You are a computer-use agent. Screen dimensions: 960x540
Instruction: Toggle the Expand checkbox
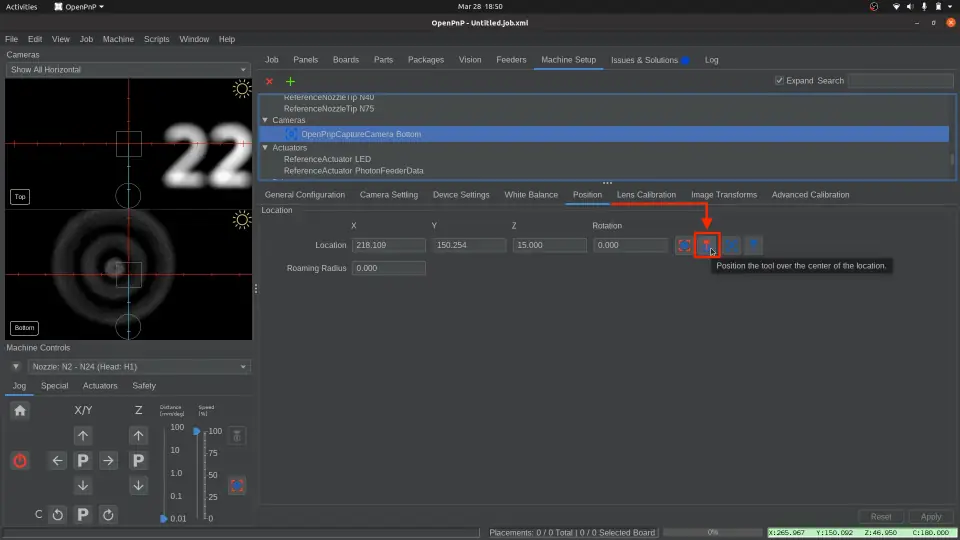click(780, 81)
